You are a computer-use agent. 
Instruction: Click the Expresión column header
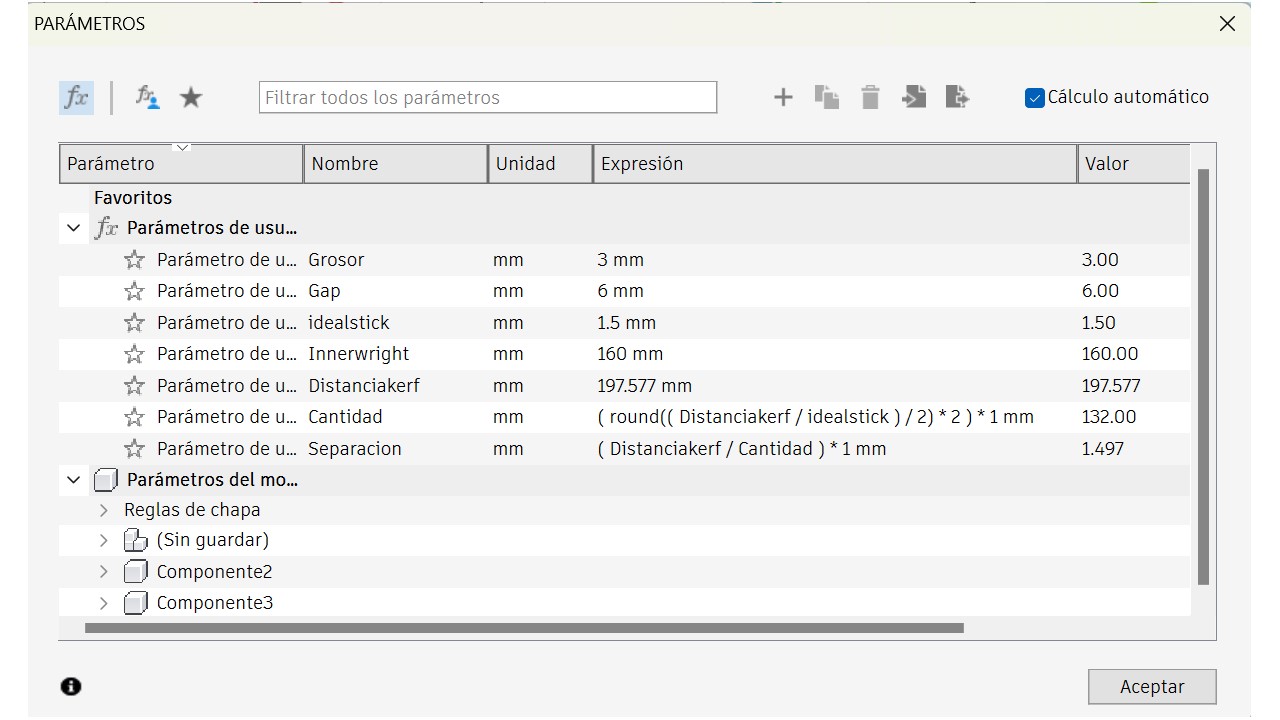pyautogui.click(x=834, y=164)
